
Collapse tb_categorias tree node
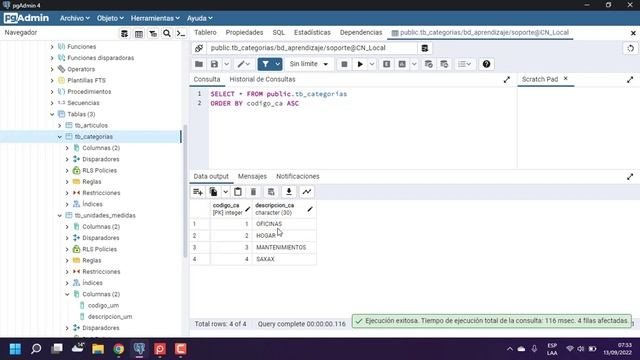[60, 137]
